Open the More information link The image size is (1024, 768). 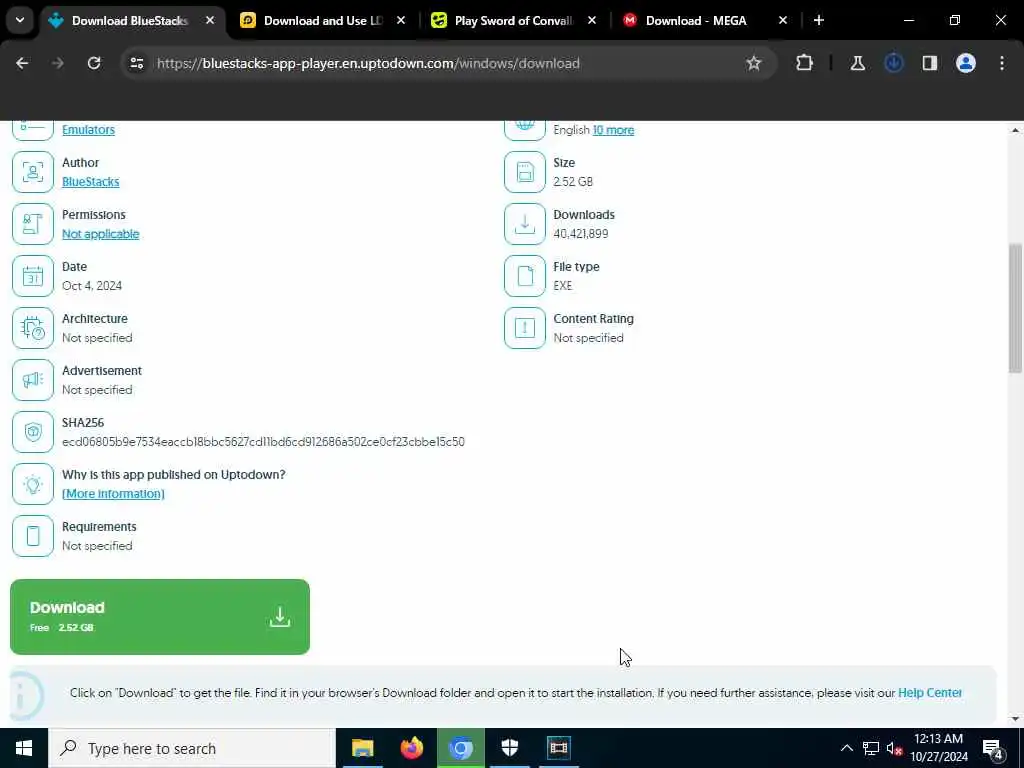(113, 494)
